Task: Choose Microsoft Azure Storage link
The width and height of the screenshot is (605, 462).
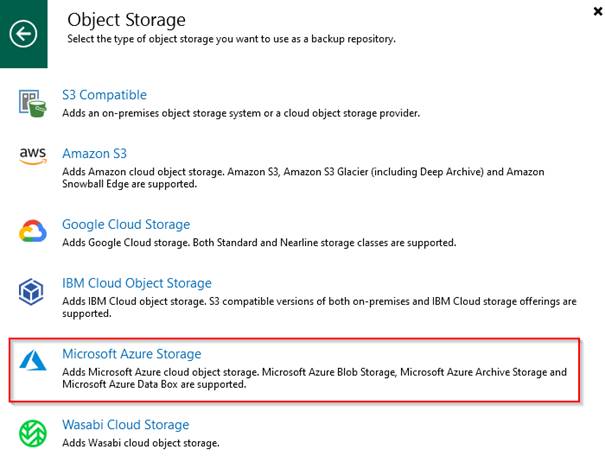Action: 132,354
